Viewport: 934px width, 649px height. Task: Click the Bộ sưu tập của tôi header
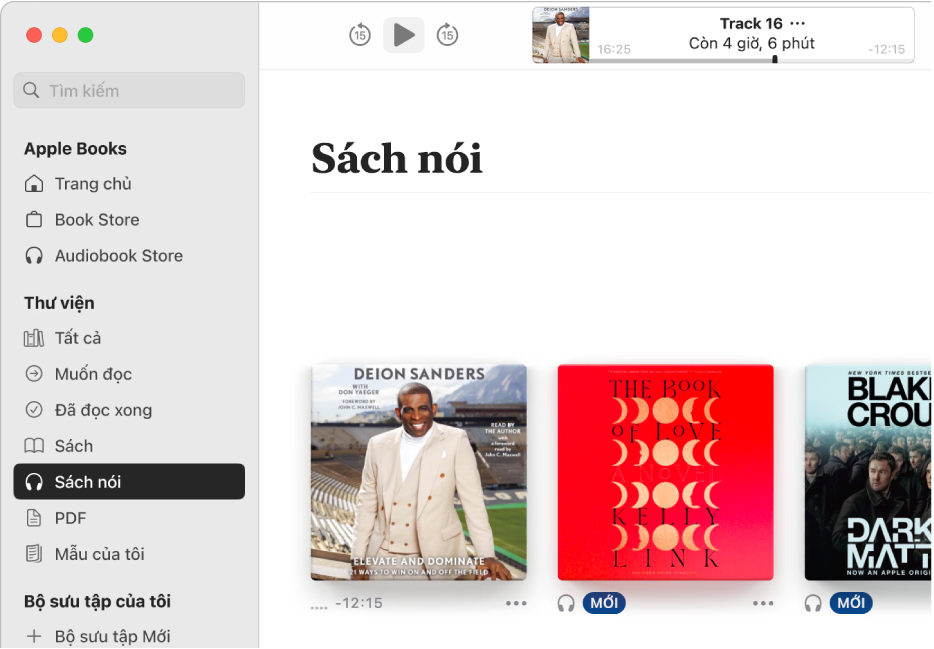97,601
